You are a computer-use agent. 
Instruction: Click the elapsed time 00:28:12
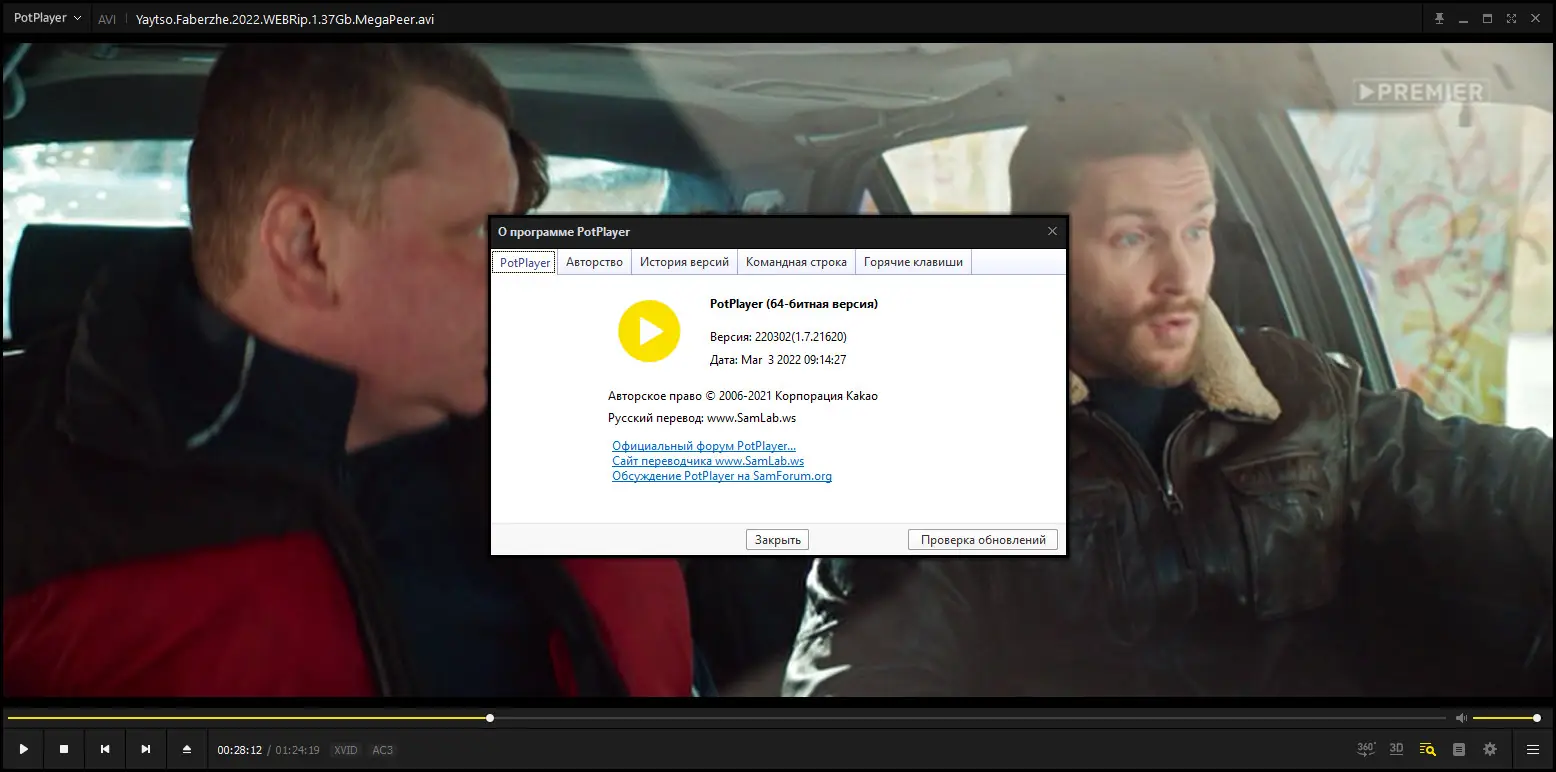tap(239, 750)
